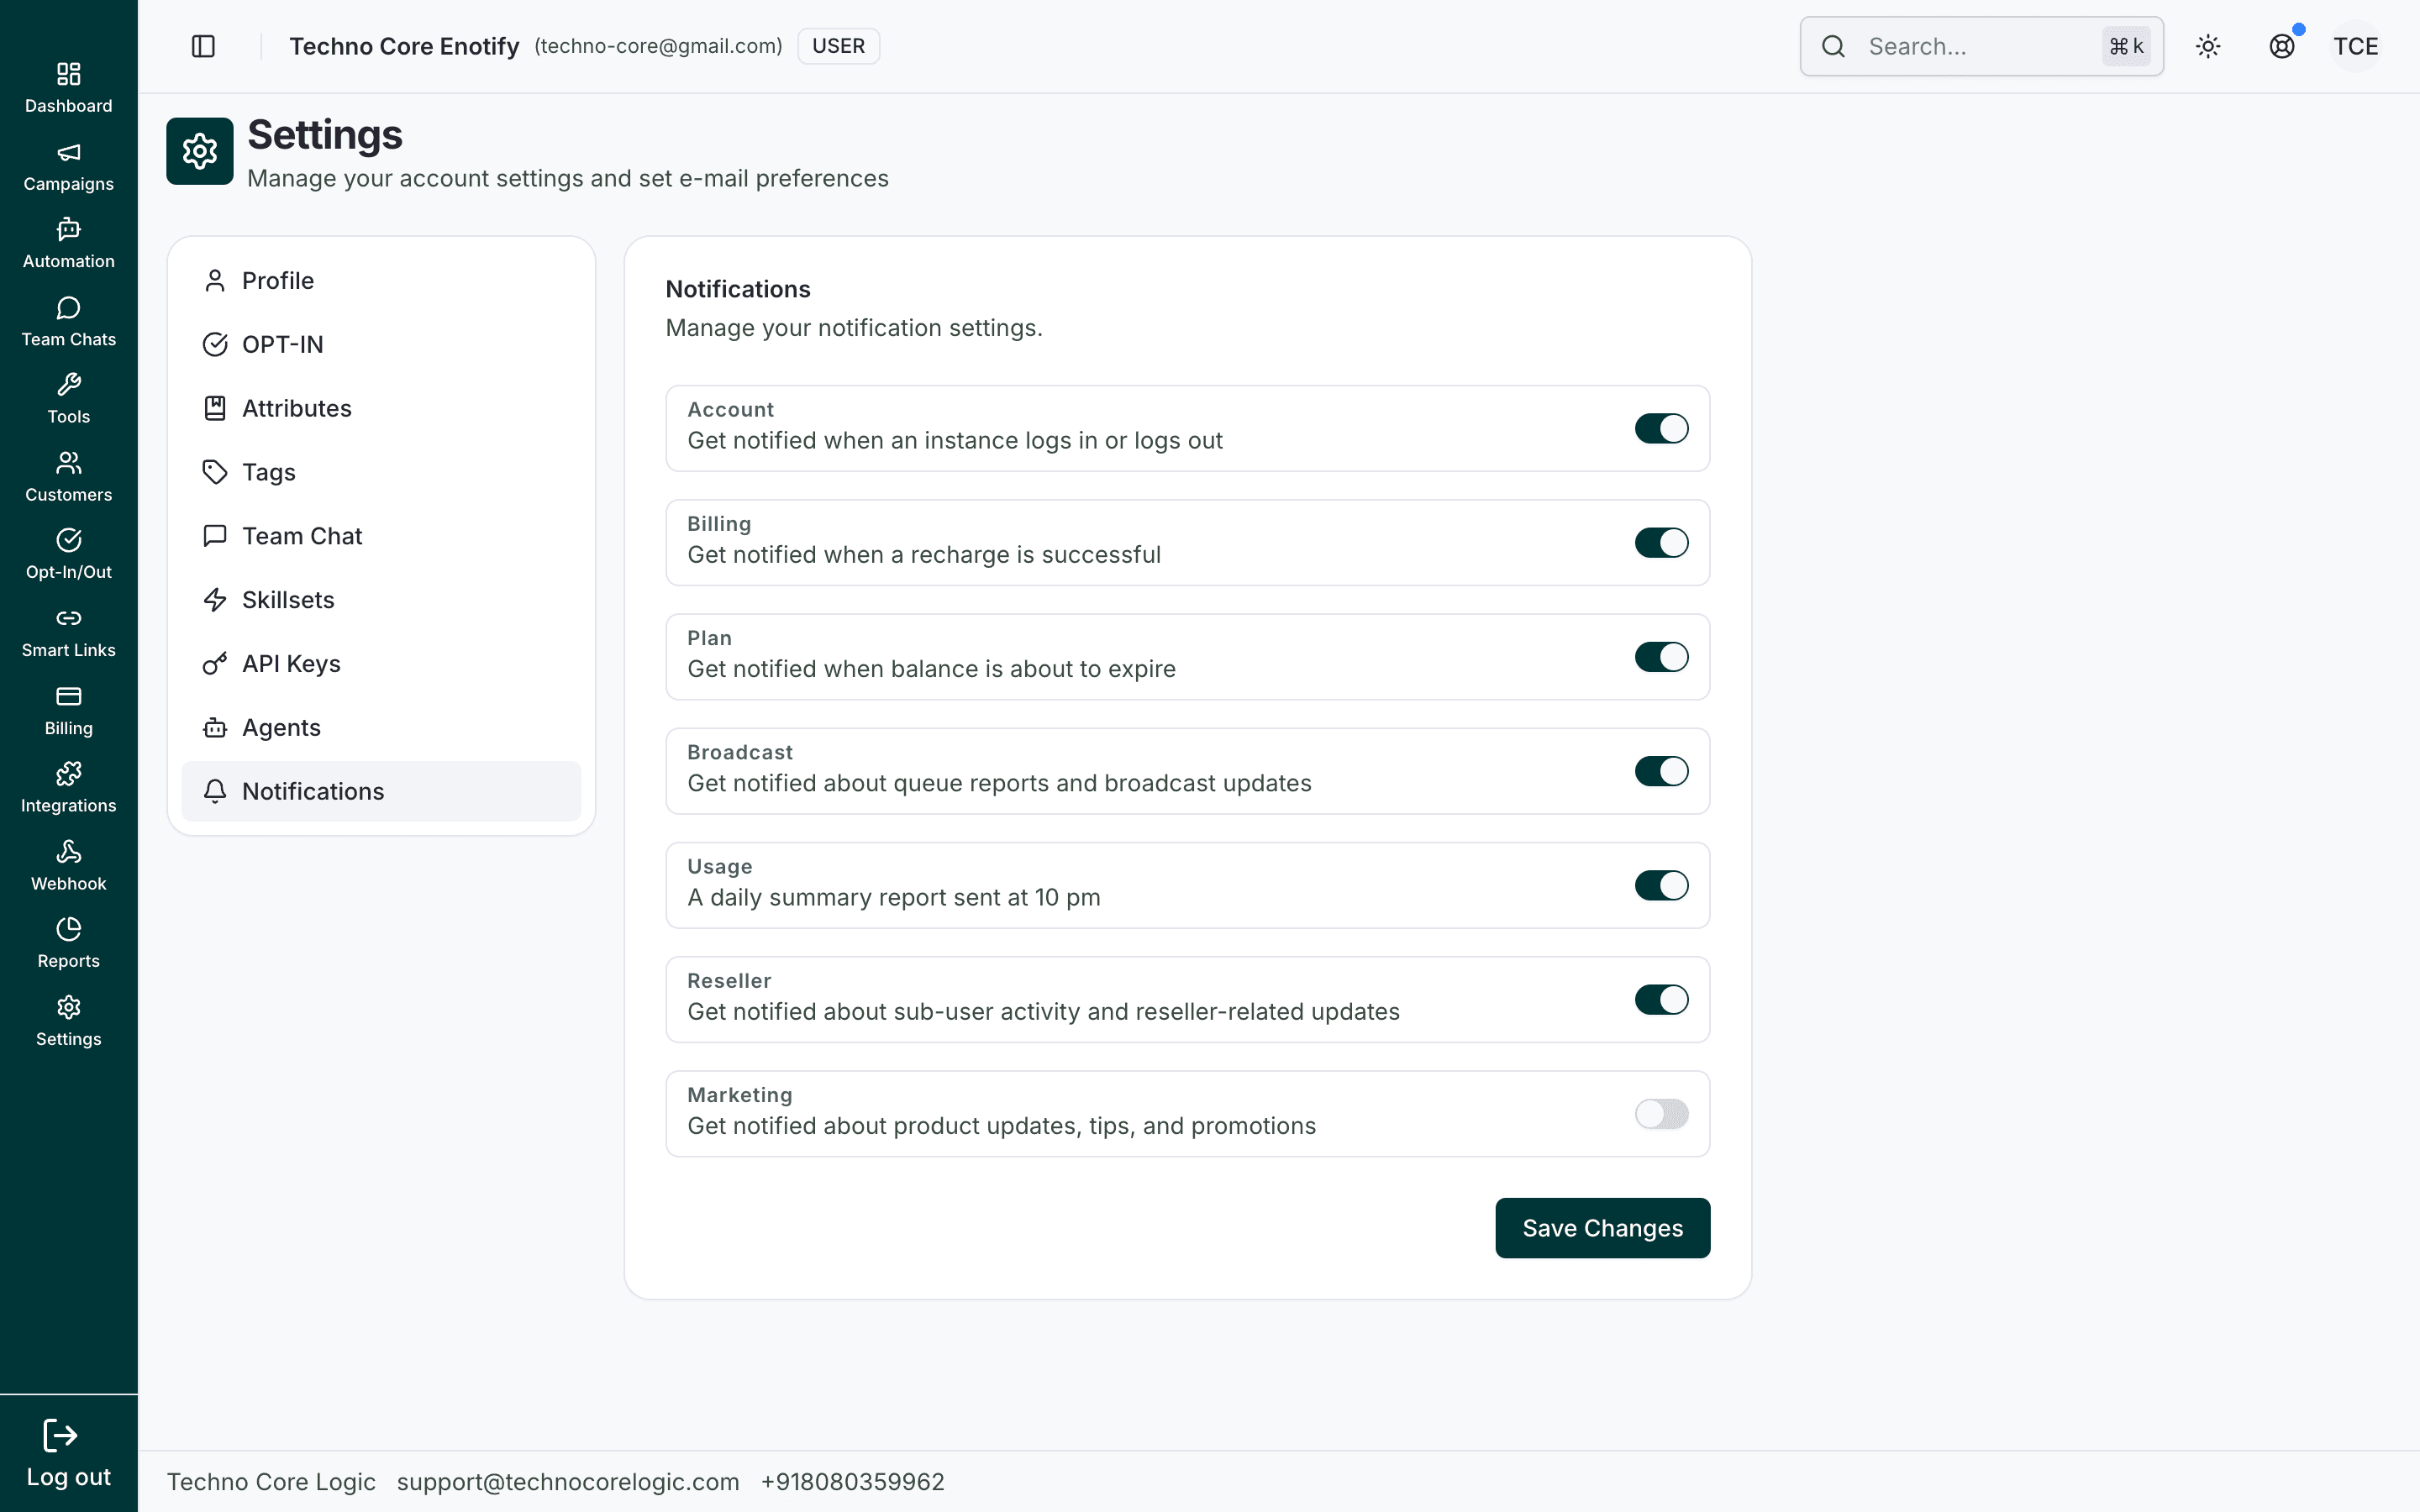2420x1512 pixels.
Task: Click the Log out icon
Action: [60, 1436]
